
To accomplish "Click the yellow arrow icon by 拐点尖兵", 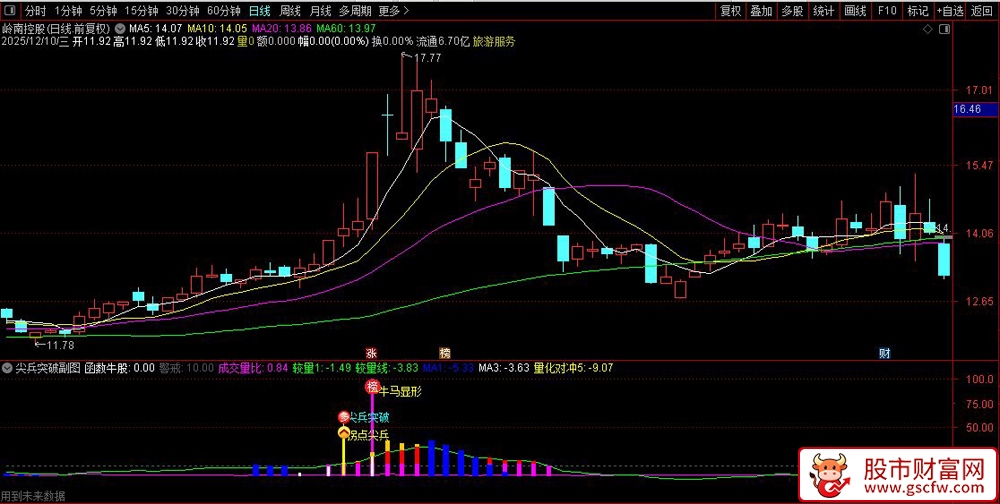I will pos(344,434).
